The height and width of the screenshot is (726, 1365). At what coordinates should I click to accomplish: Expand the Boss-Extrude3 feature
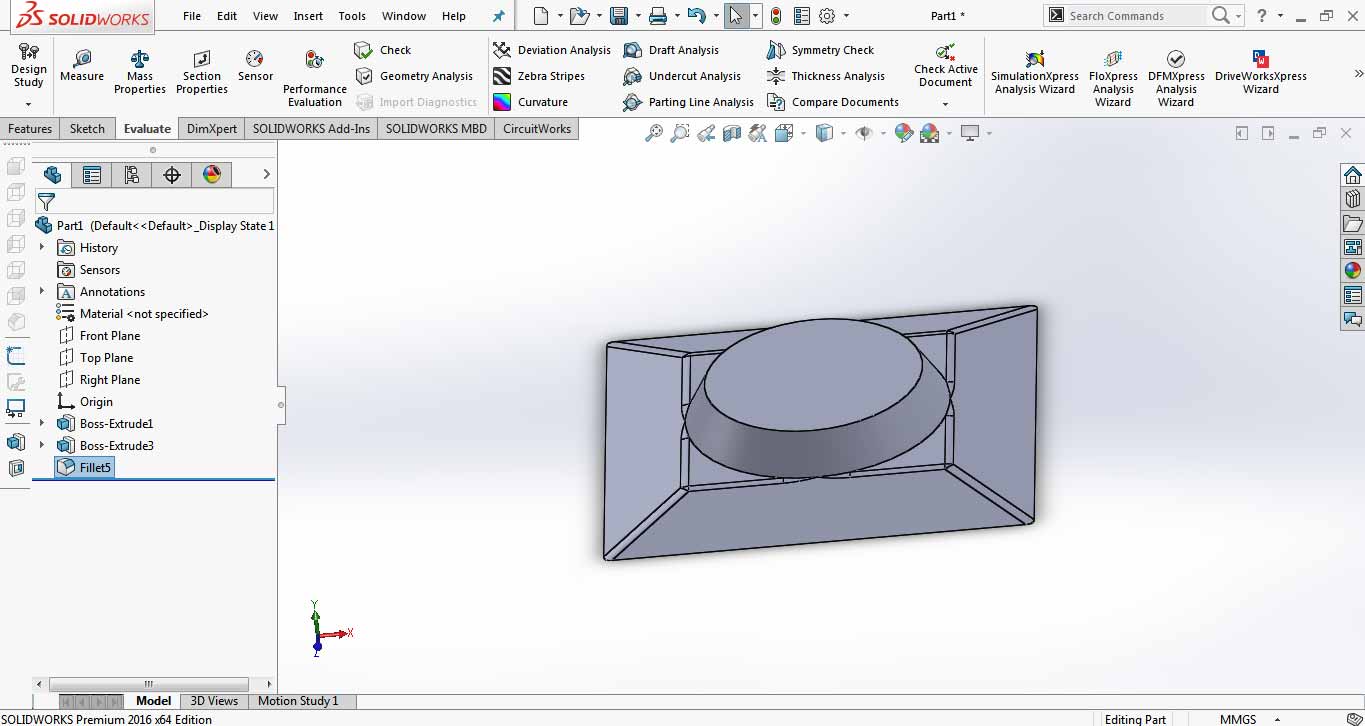(42, 445)
